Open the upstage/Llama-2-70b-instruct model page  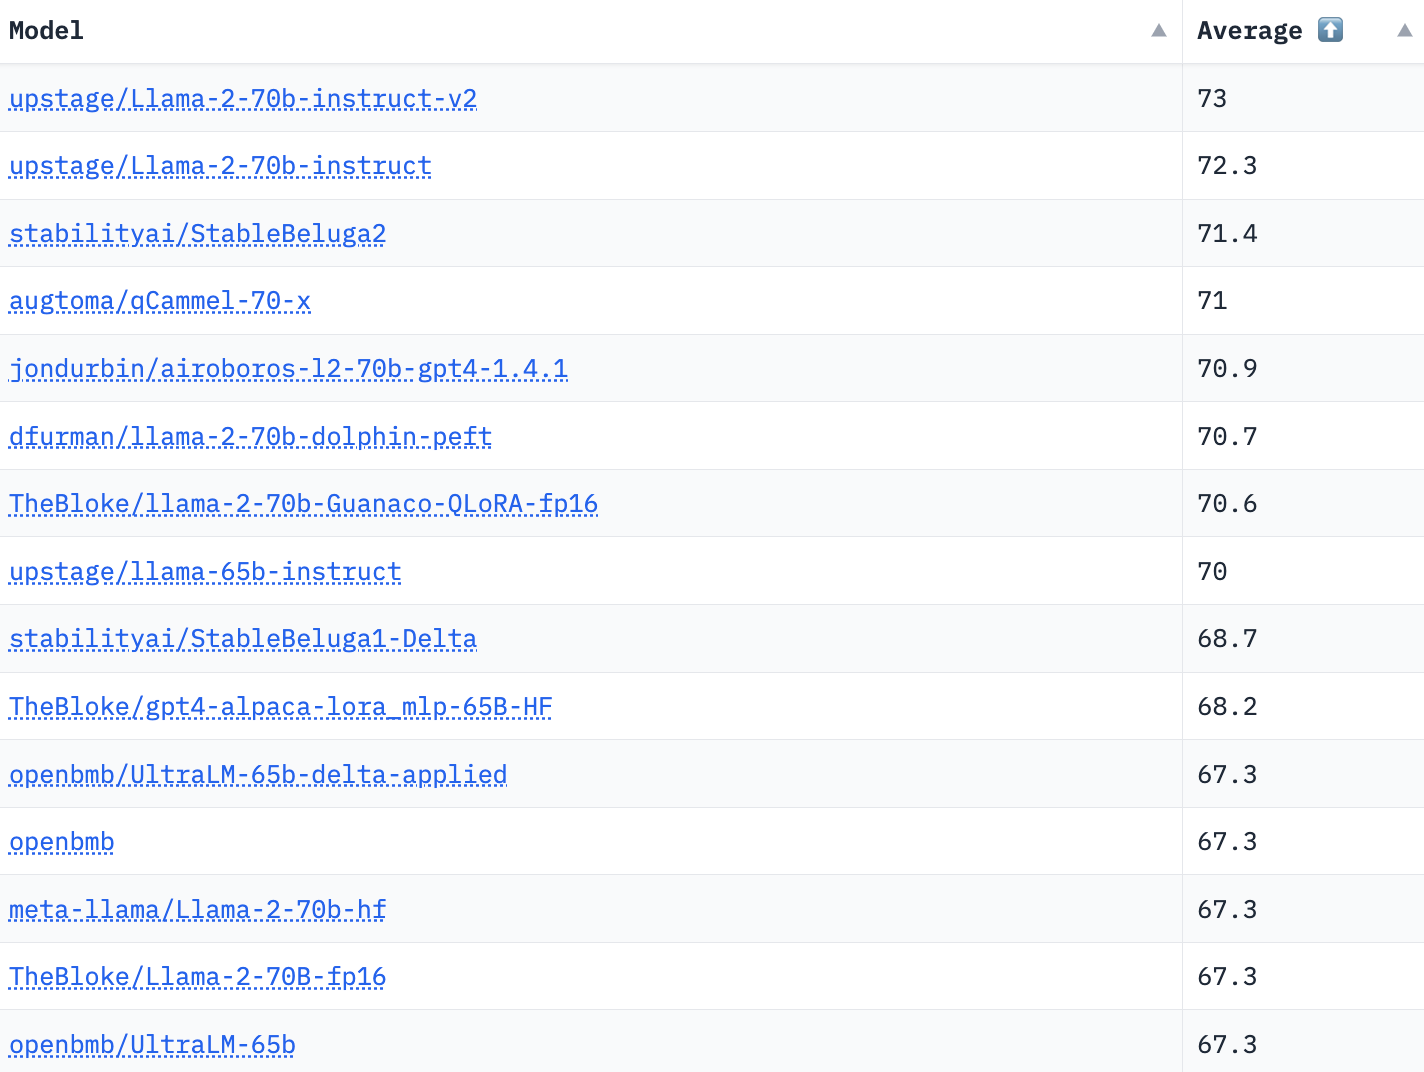coord(220,166)
